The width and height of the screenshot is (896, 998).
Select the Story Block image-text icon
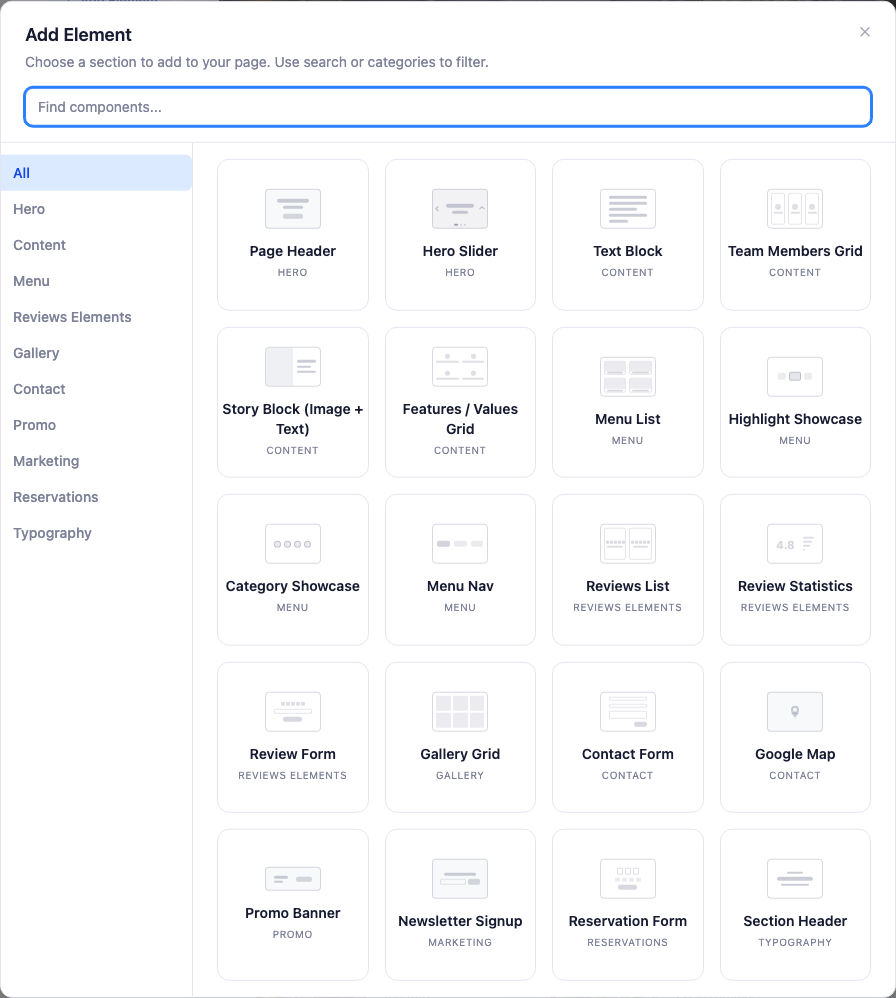coord(293,367)
